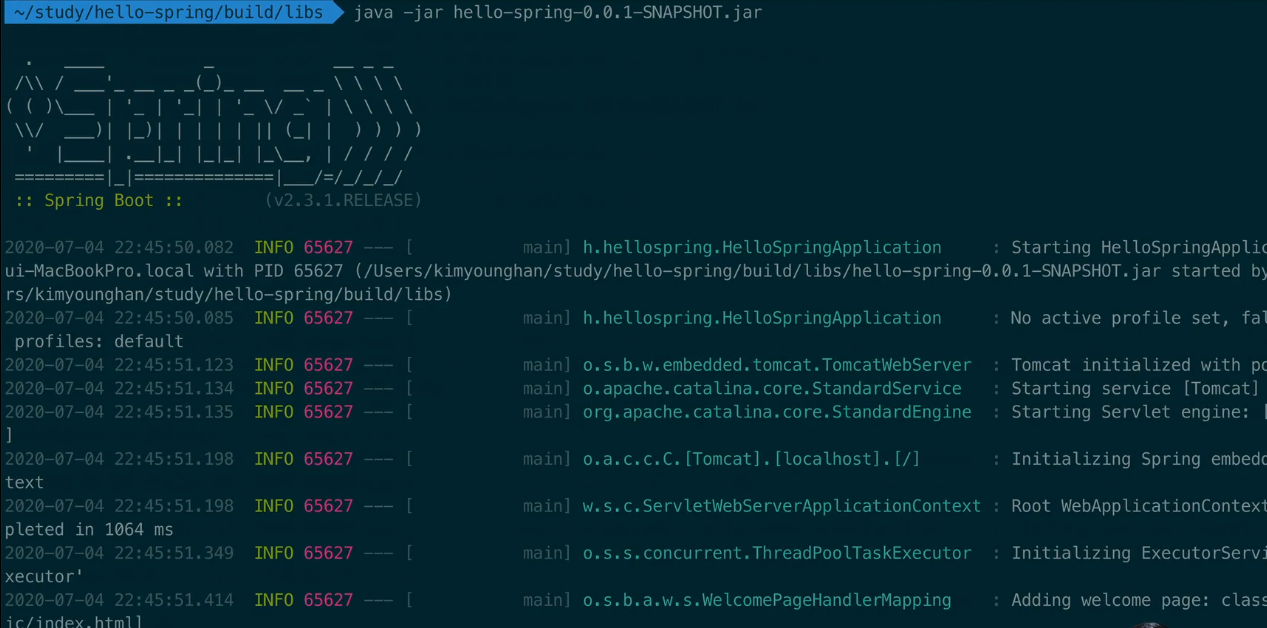Select logger w.s.c.ServletWebServerApplicationContext
The width and height of the screenshot is (1267, 628).
tap(782, 506)
